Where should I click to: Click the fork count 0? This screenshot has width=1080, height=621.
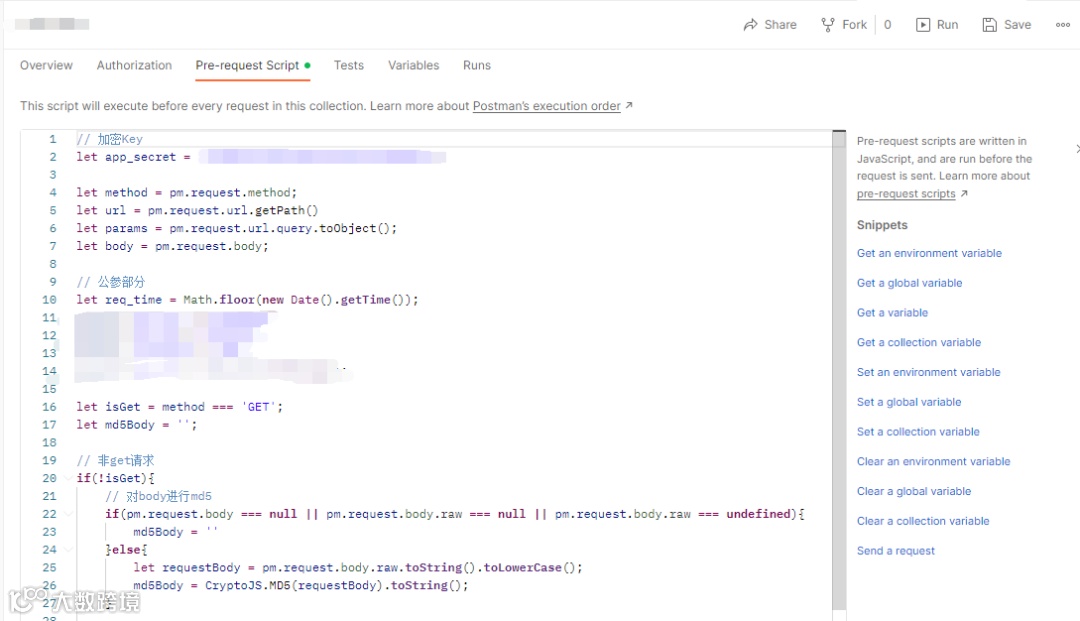[887, 25]
